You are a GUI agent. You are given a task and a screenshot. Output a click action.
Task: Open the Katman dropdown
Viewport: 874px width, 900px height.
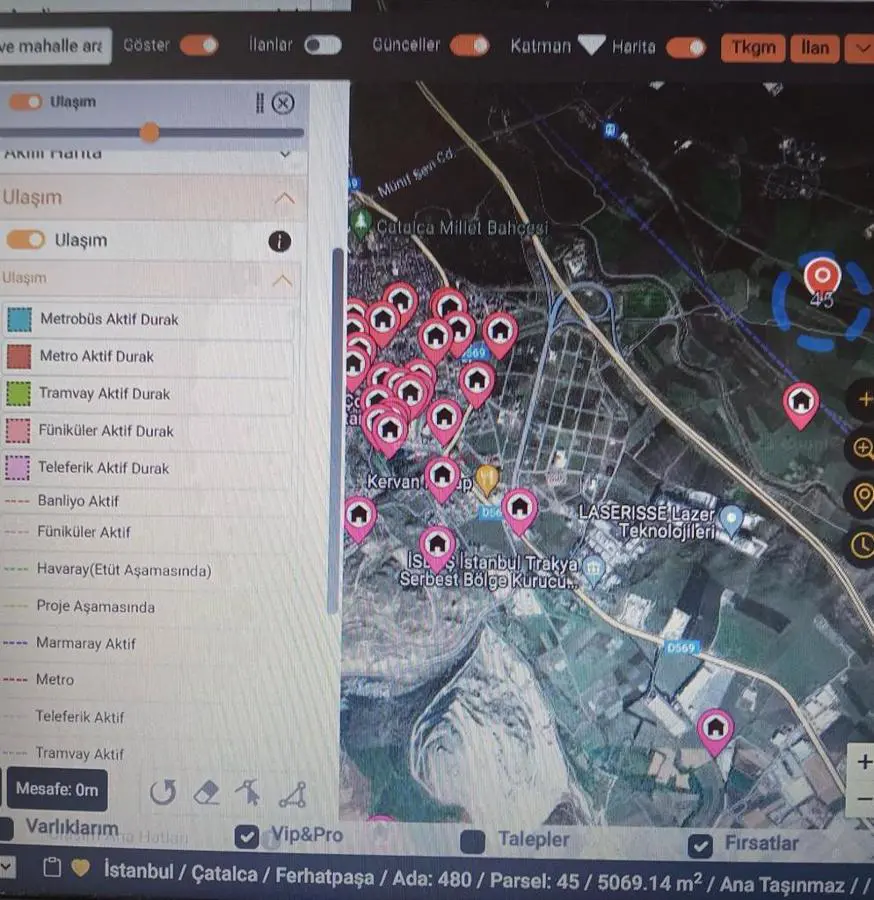pyautogui.click(x=591, y=45)
